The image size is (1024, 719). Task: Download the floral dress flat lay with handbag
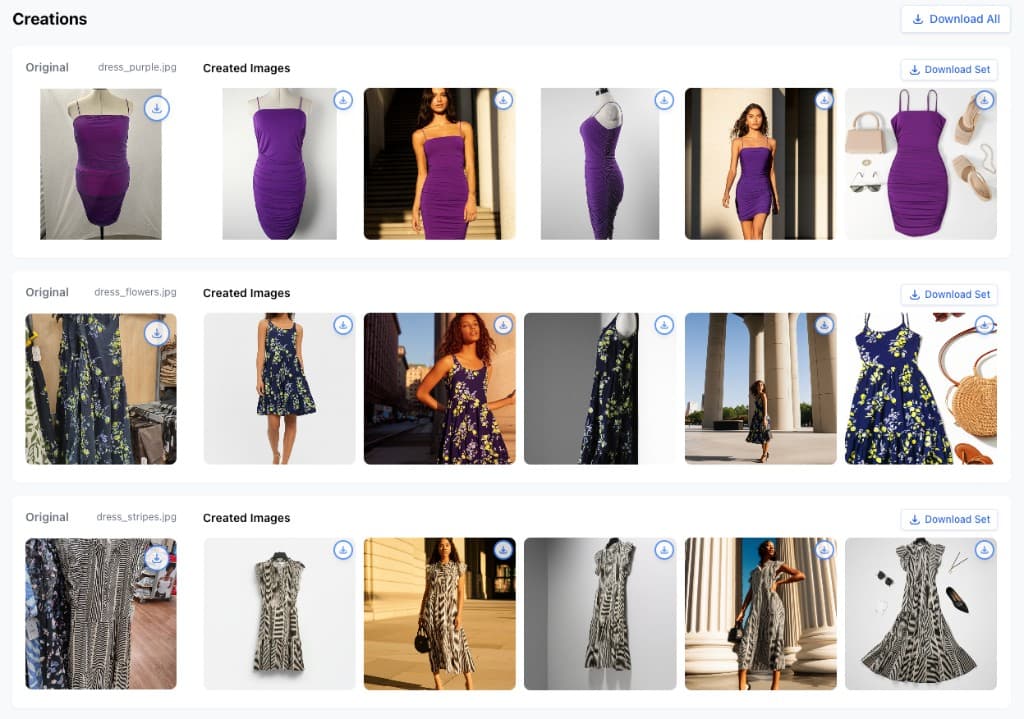(x=984, y=325)
